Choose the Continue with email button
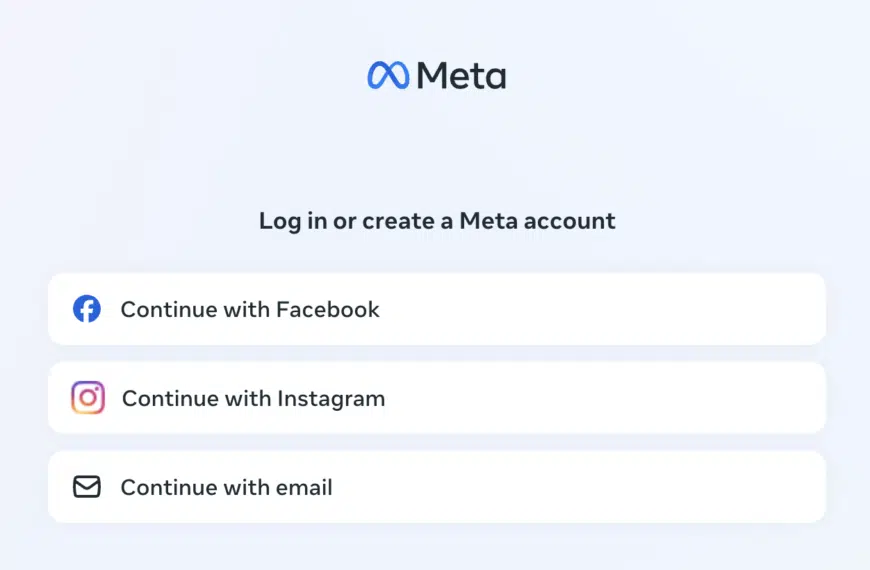This screenshot has height=570, width=870. click(437, 487)
